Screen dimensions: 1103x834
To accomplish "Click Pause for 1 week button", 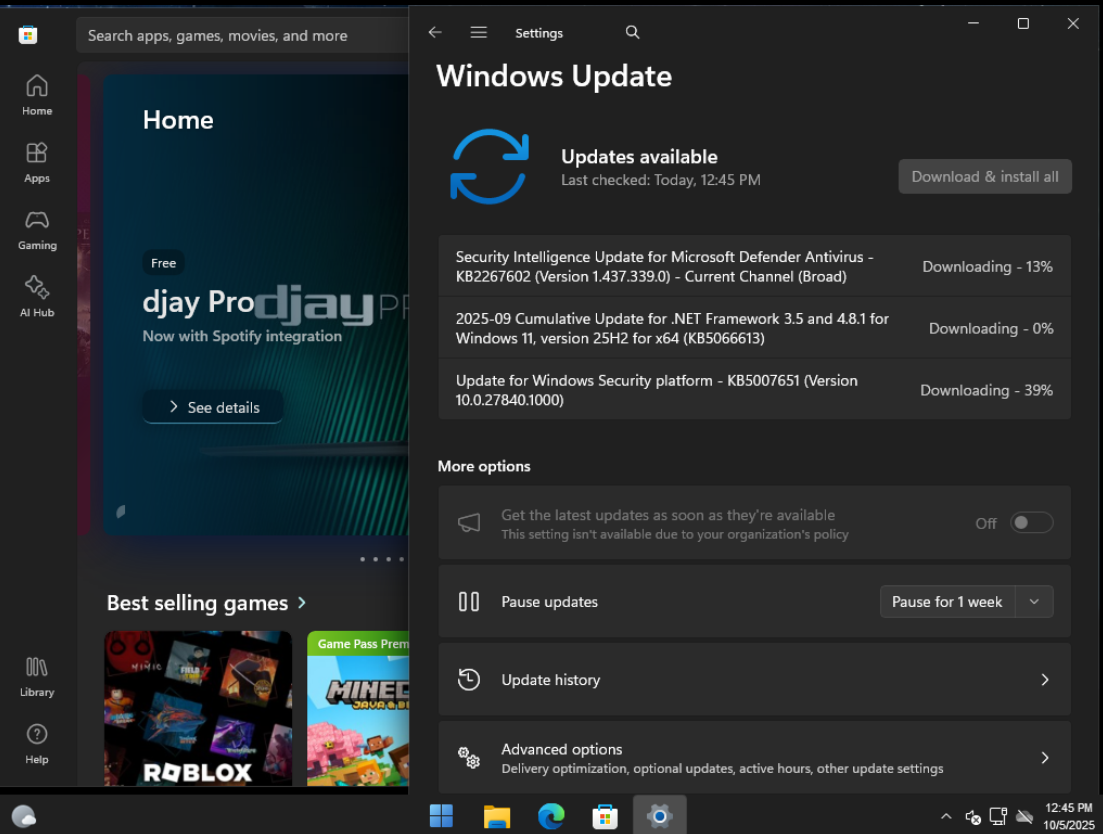I will point(948,602).
